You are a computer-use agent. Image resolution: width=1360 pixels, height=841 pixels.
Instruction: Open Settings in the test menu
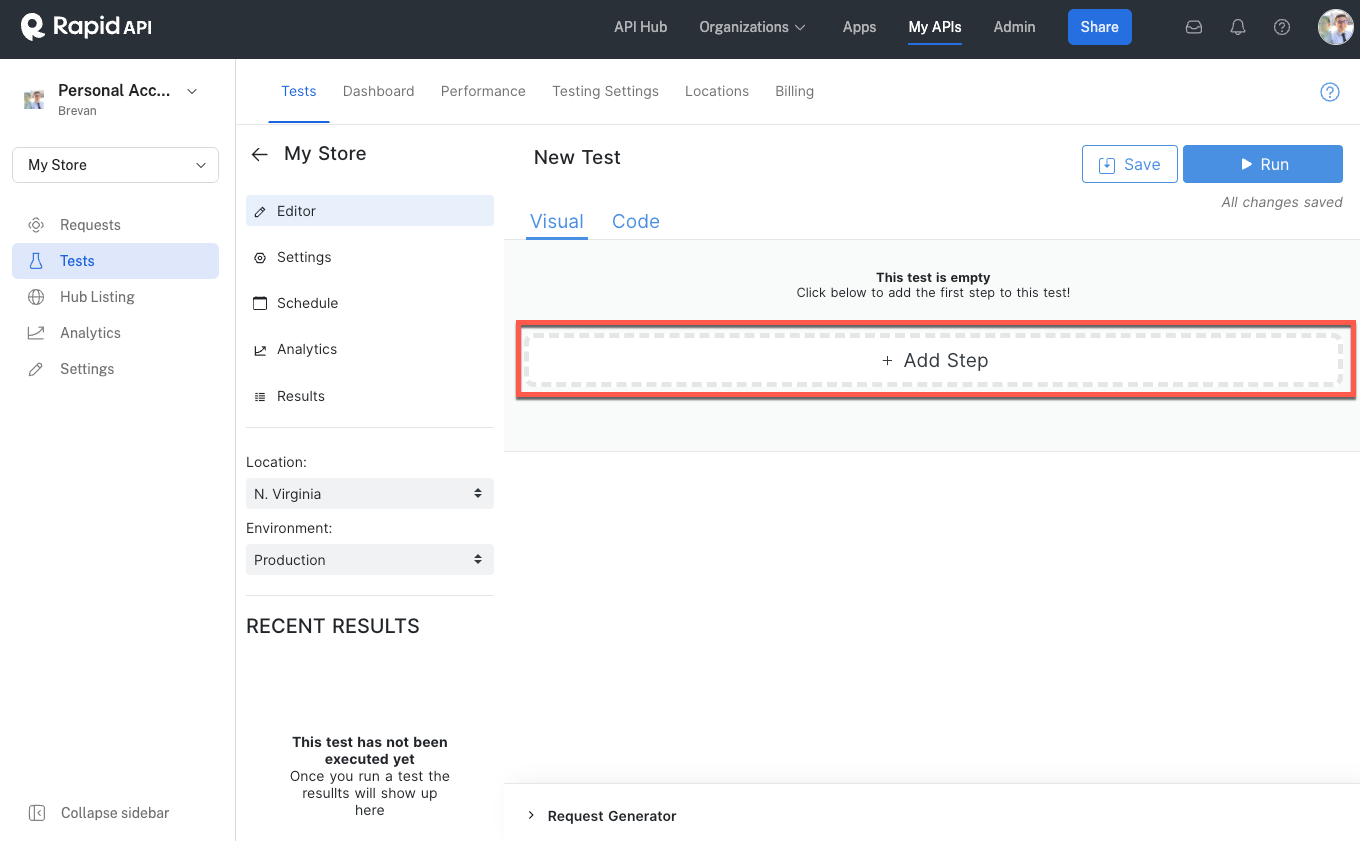[370, 257]
